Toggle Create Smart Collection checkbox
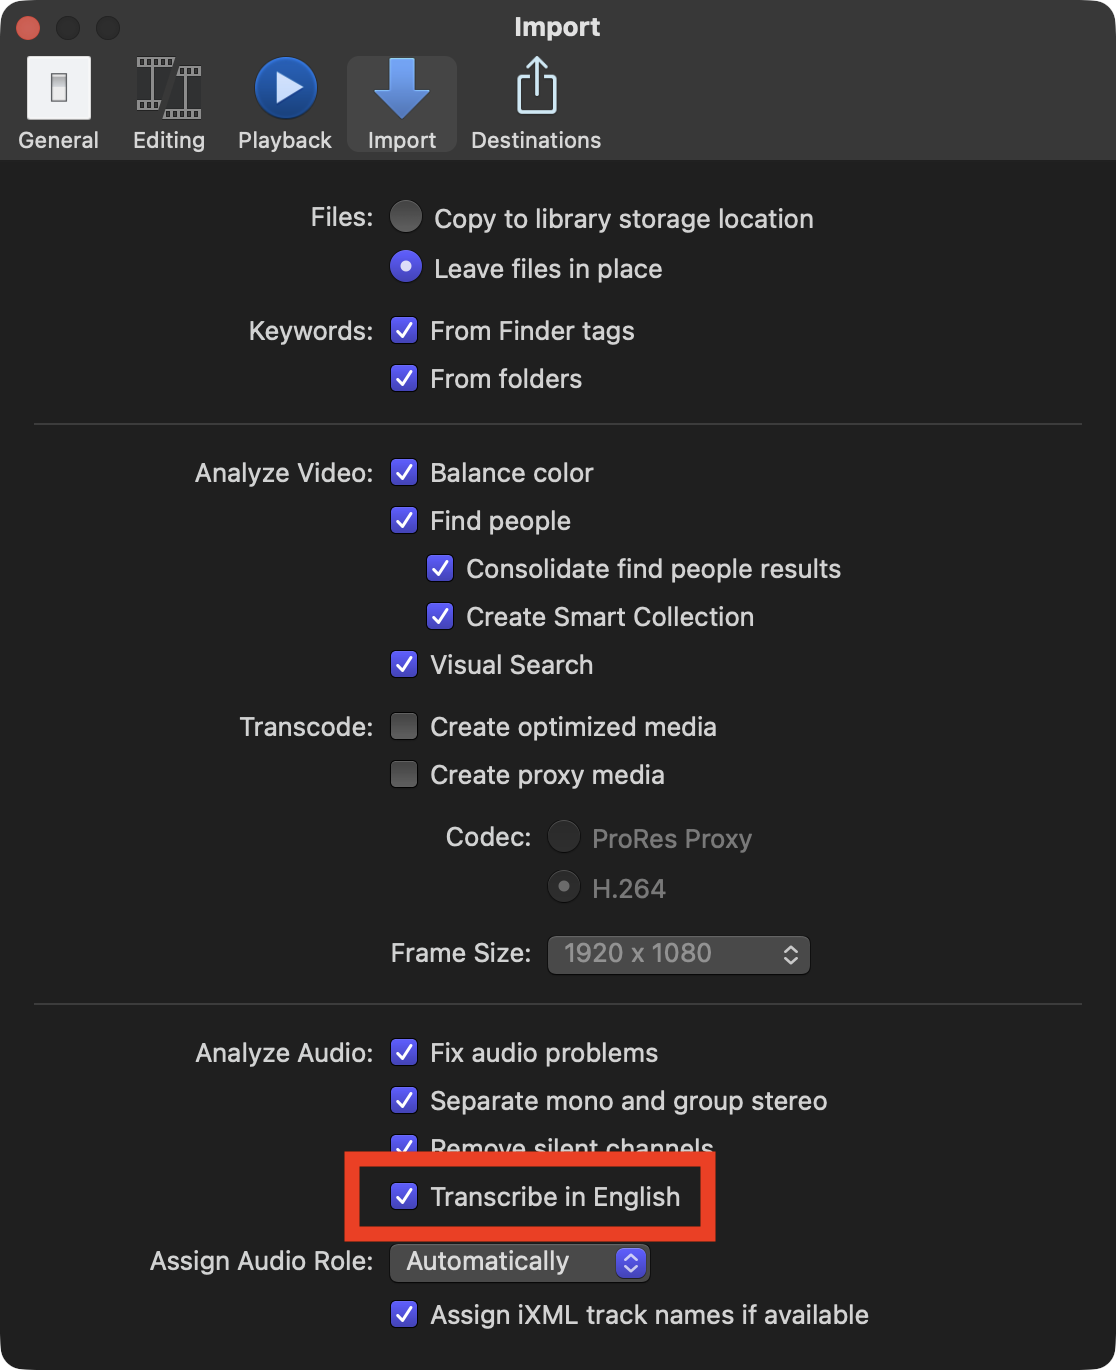This screenshot has width=1116, height=1370. (x=440, y=616)
